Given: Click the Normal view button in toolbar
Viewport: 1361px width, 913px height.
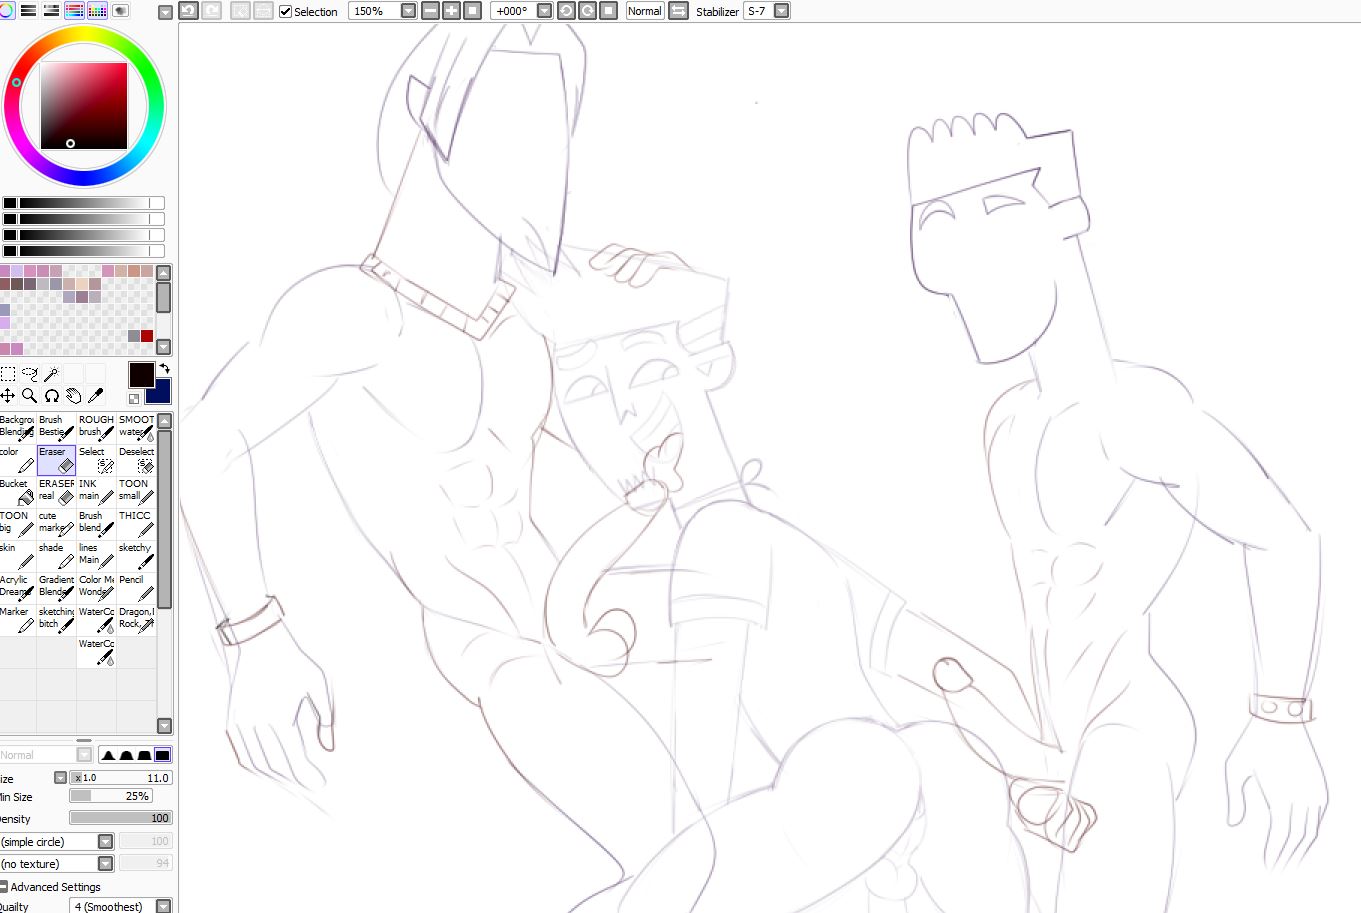Looking at the screenshot, I should pos(644,11).
